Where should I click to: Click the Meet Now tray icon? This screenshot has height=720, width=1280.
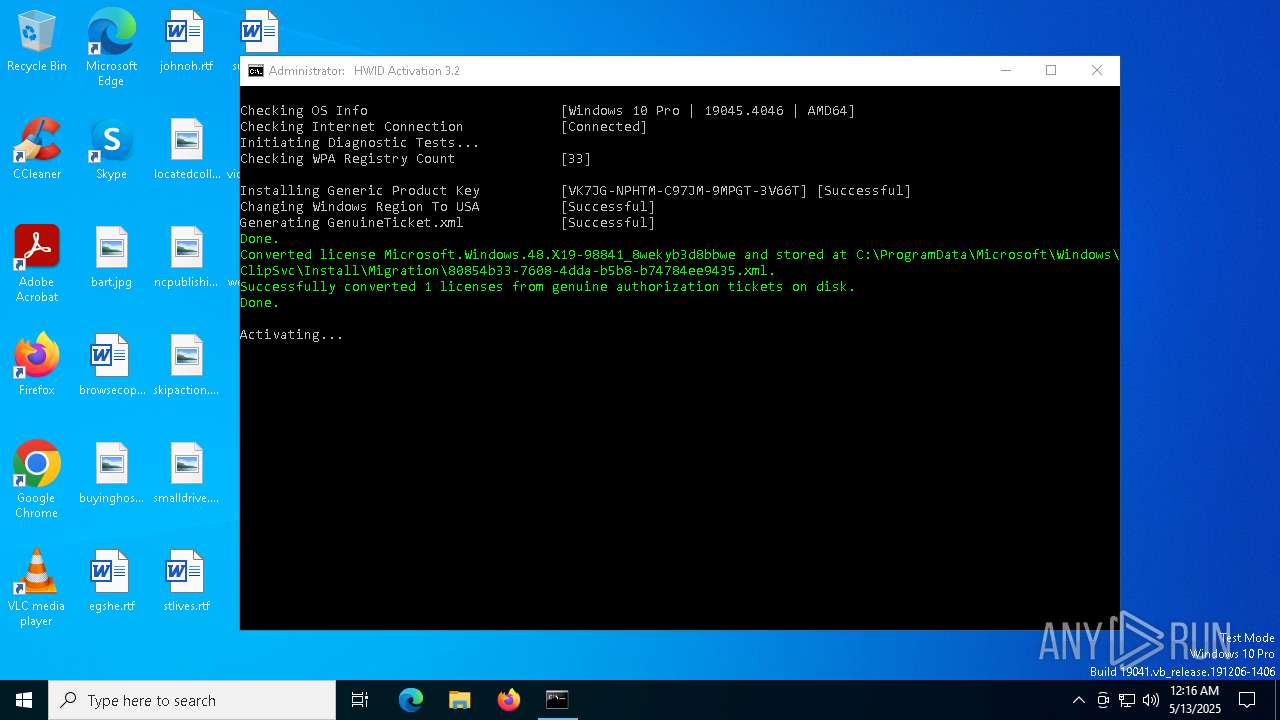(1103, 700)
